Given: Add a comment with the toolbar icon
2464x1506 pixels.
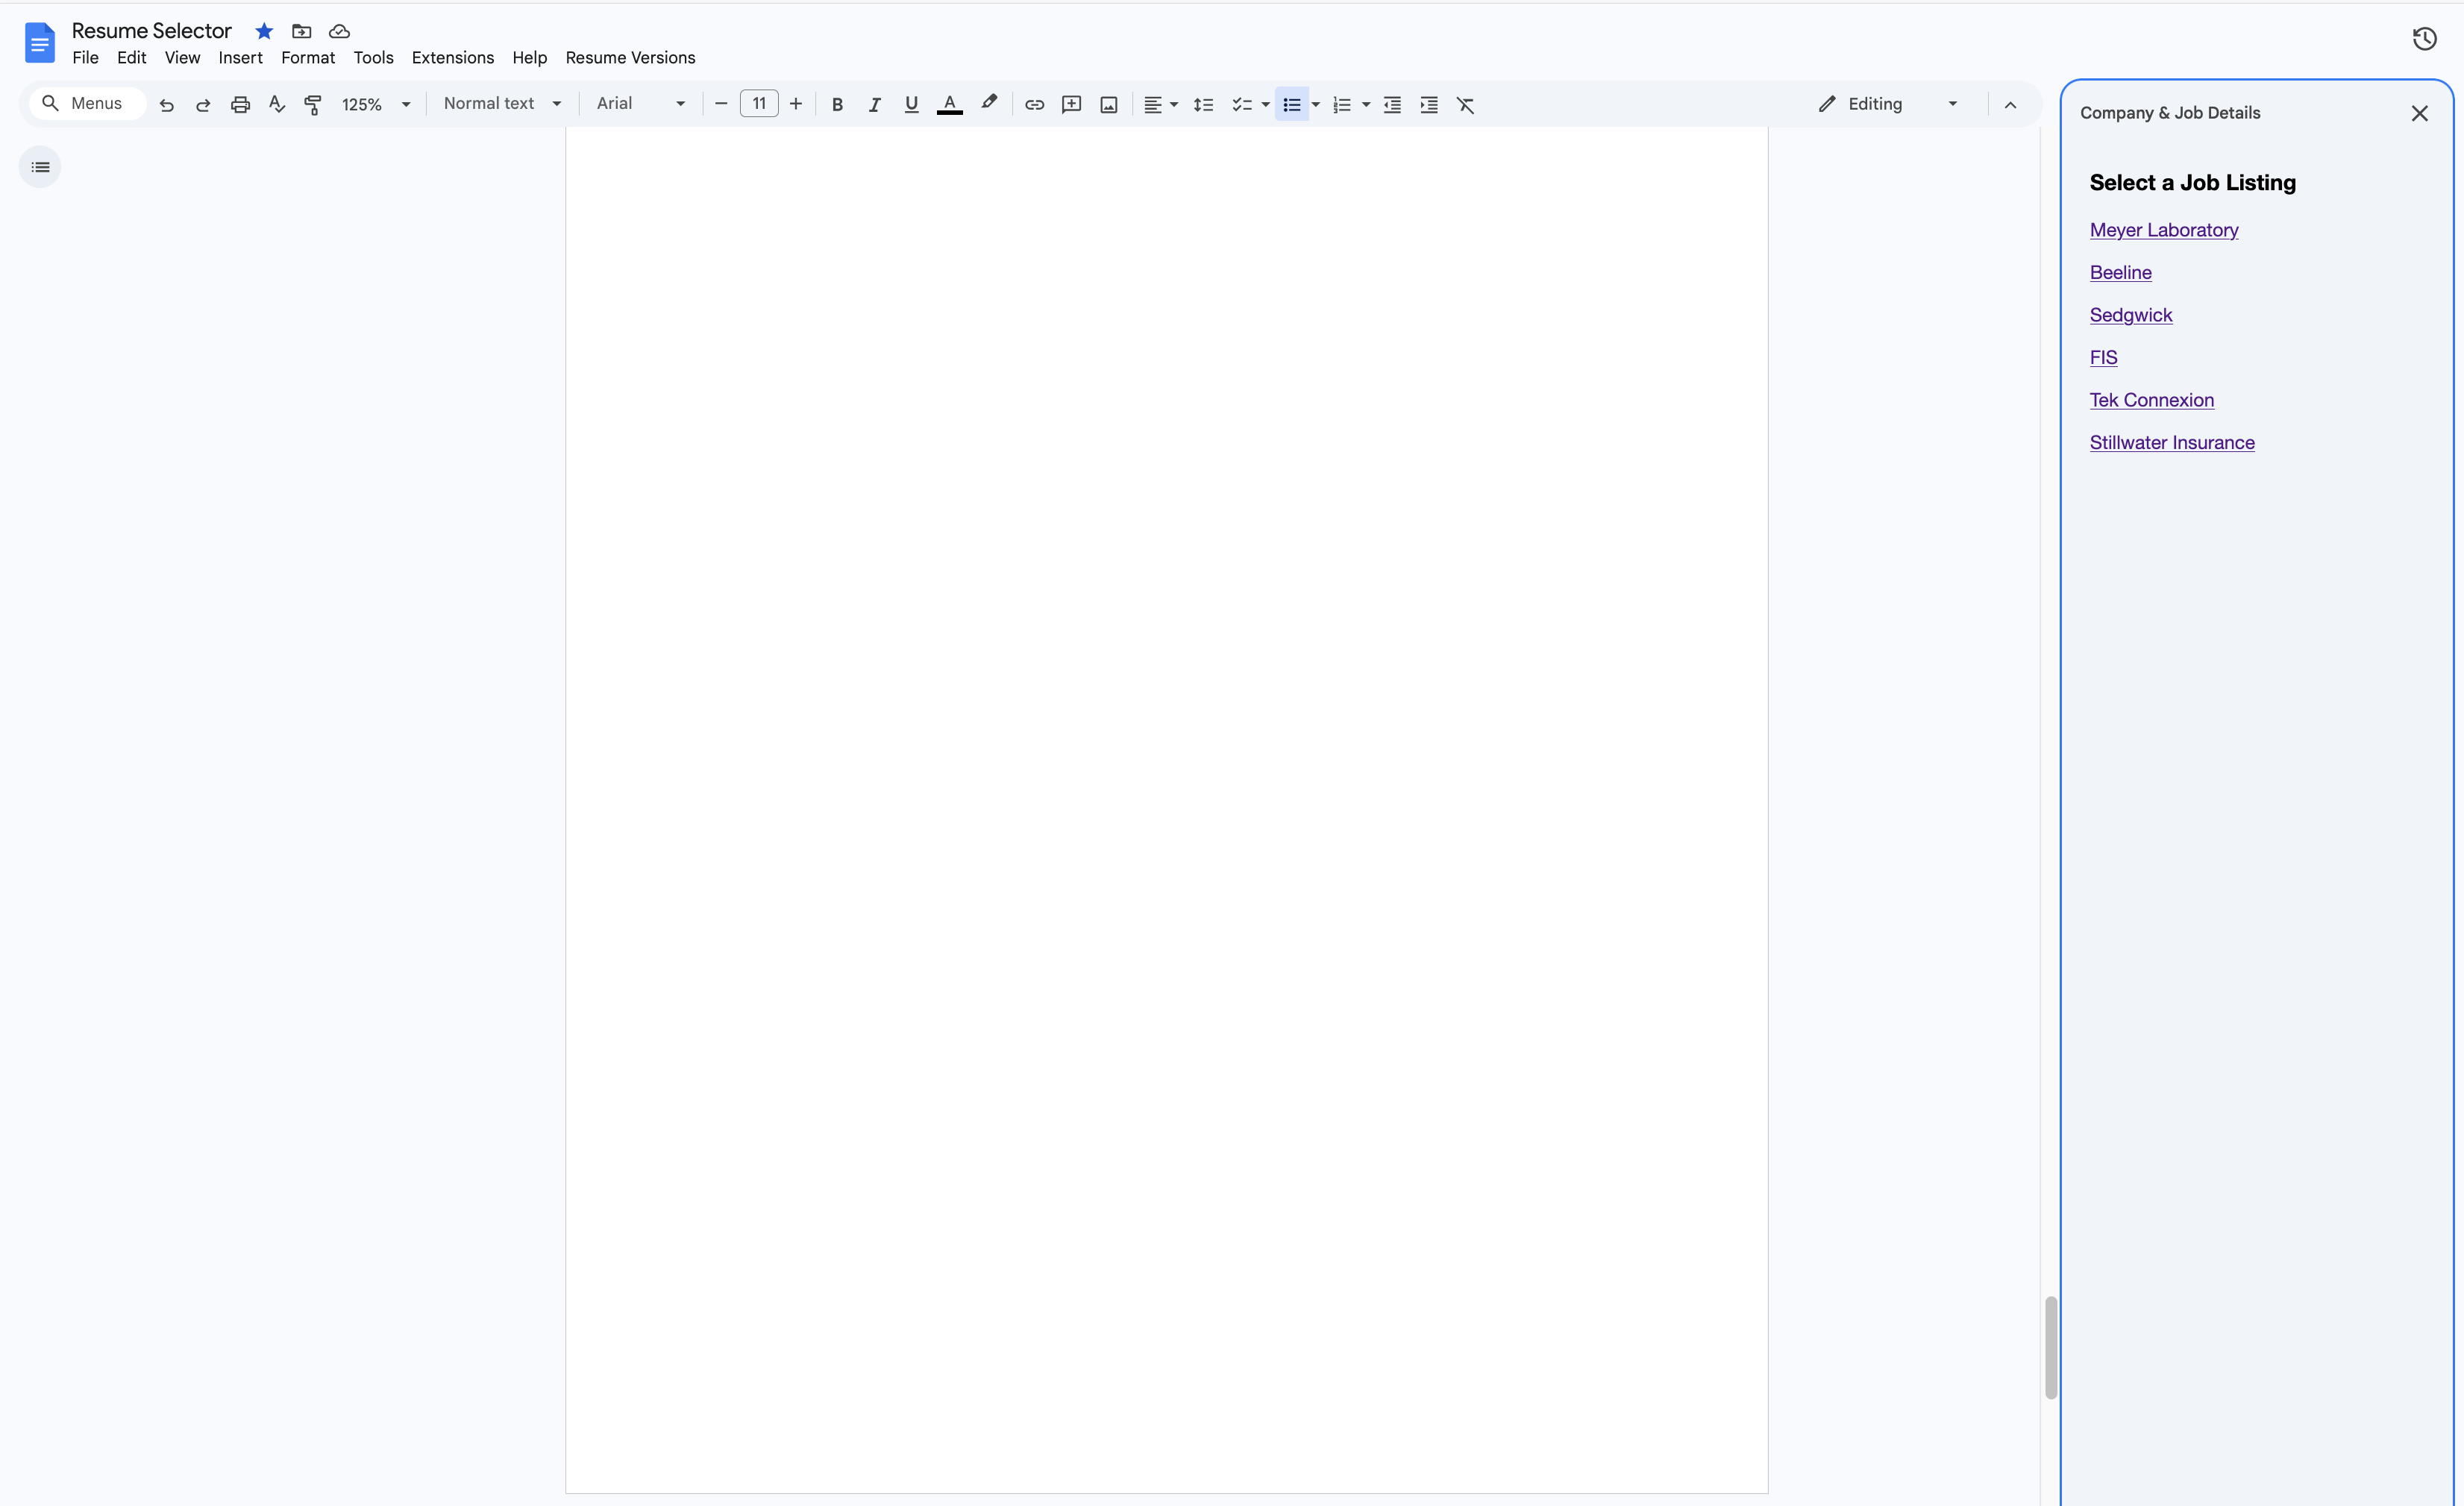Looking at the screenshot, I should [x=1072, y=104].
